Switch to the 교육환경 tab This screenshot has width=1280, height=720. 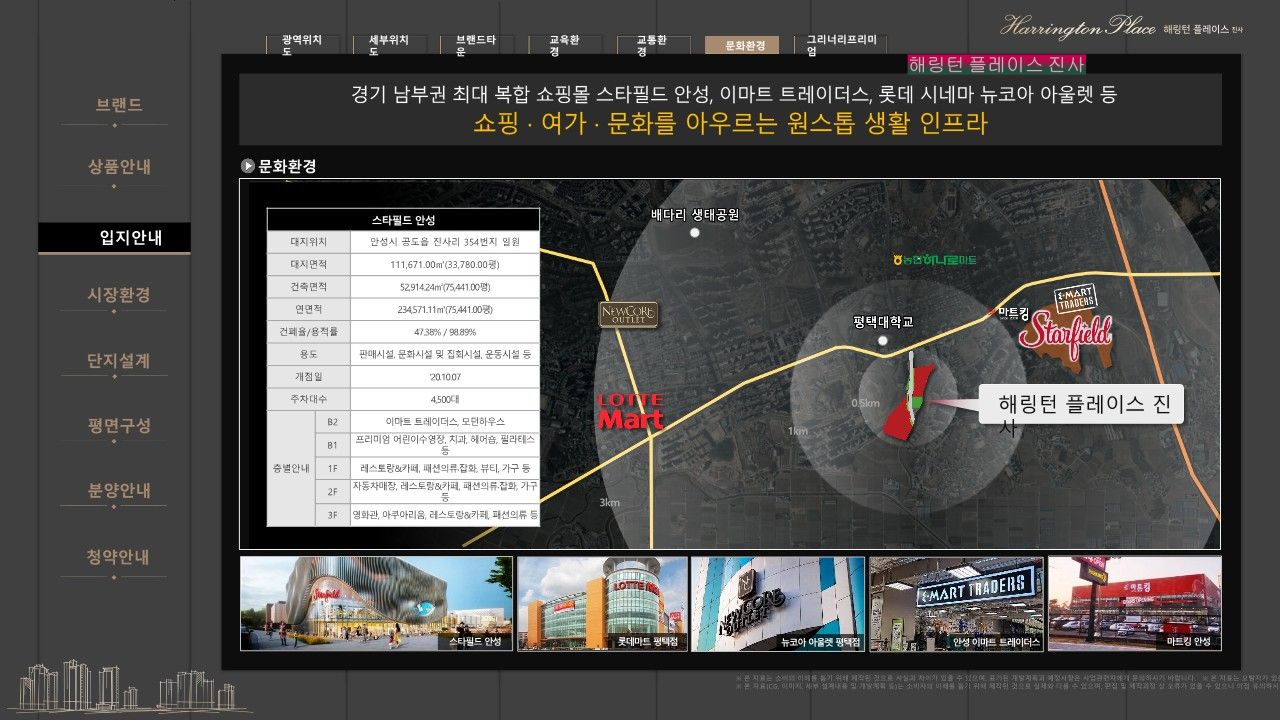(565, 45)
